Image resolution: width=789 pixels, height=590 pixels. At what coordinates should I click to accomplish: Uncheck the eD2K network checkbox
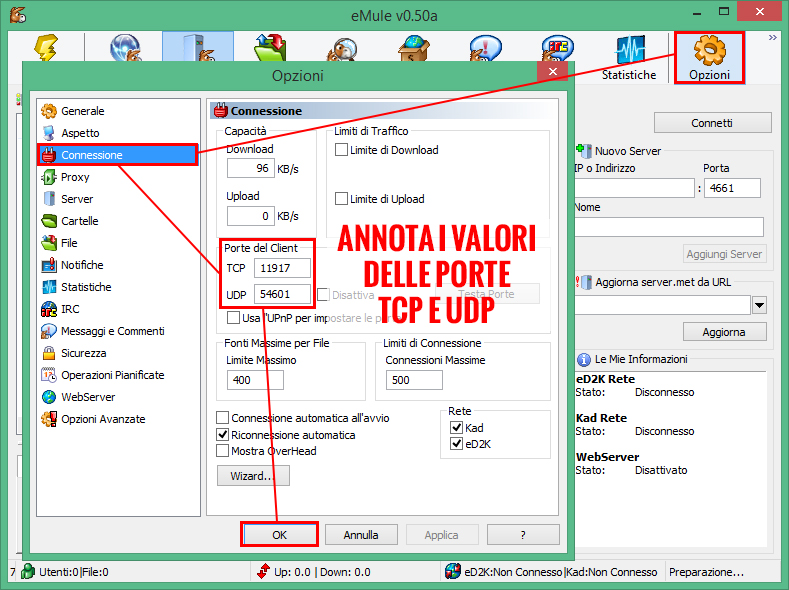[456, 444]
